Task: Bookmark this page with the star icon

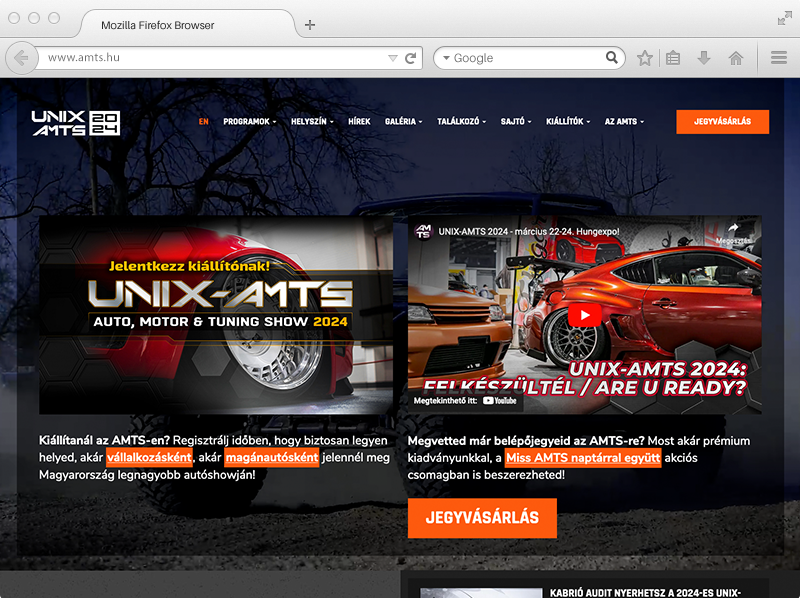Action: tap(645, 58)
